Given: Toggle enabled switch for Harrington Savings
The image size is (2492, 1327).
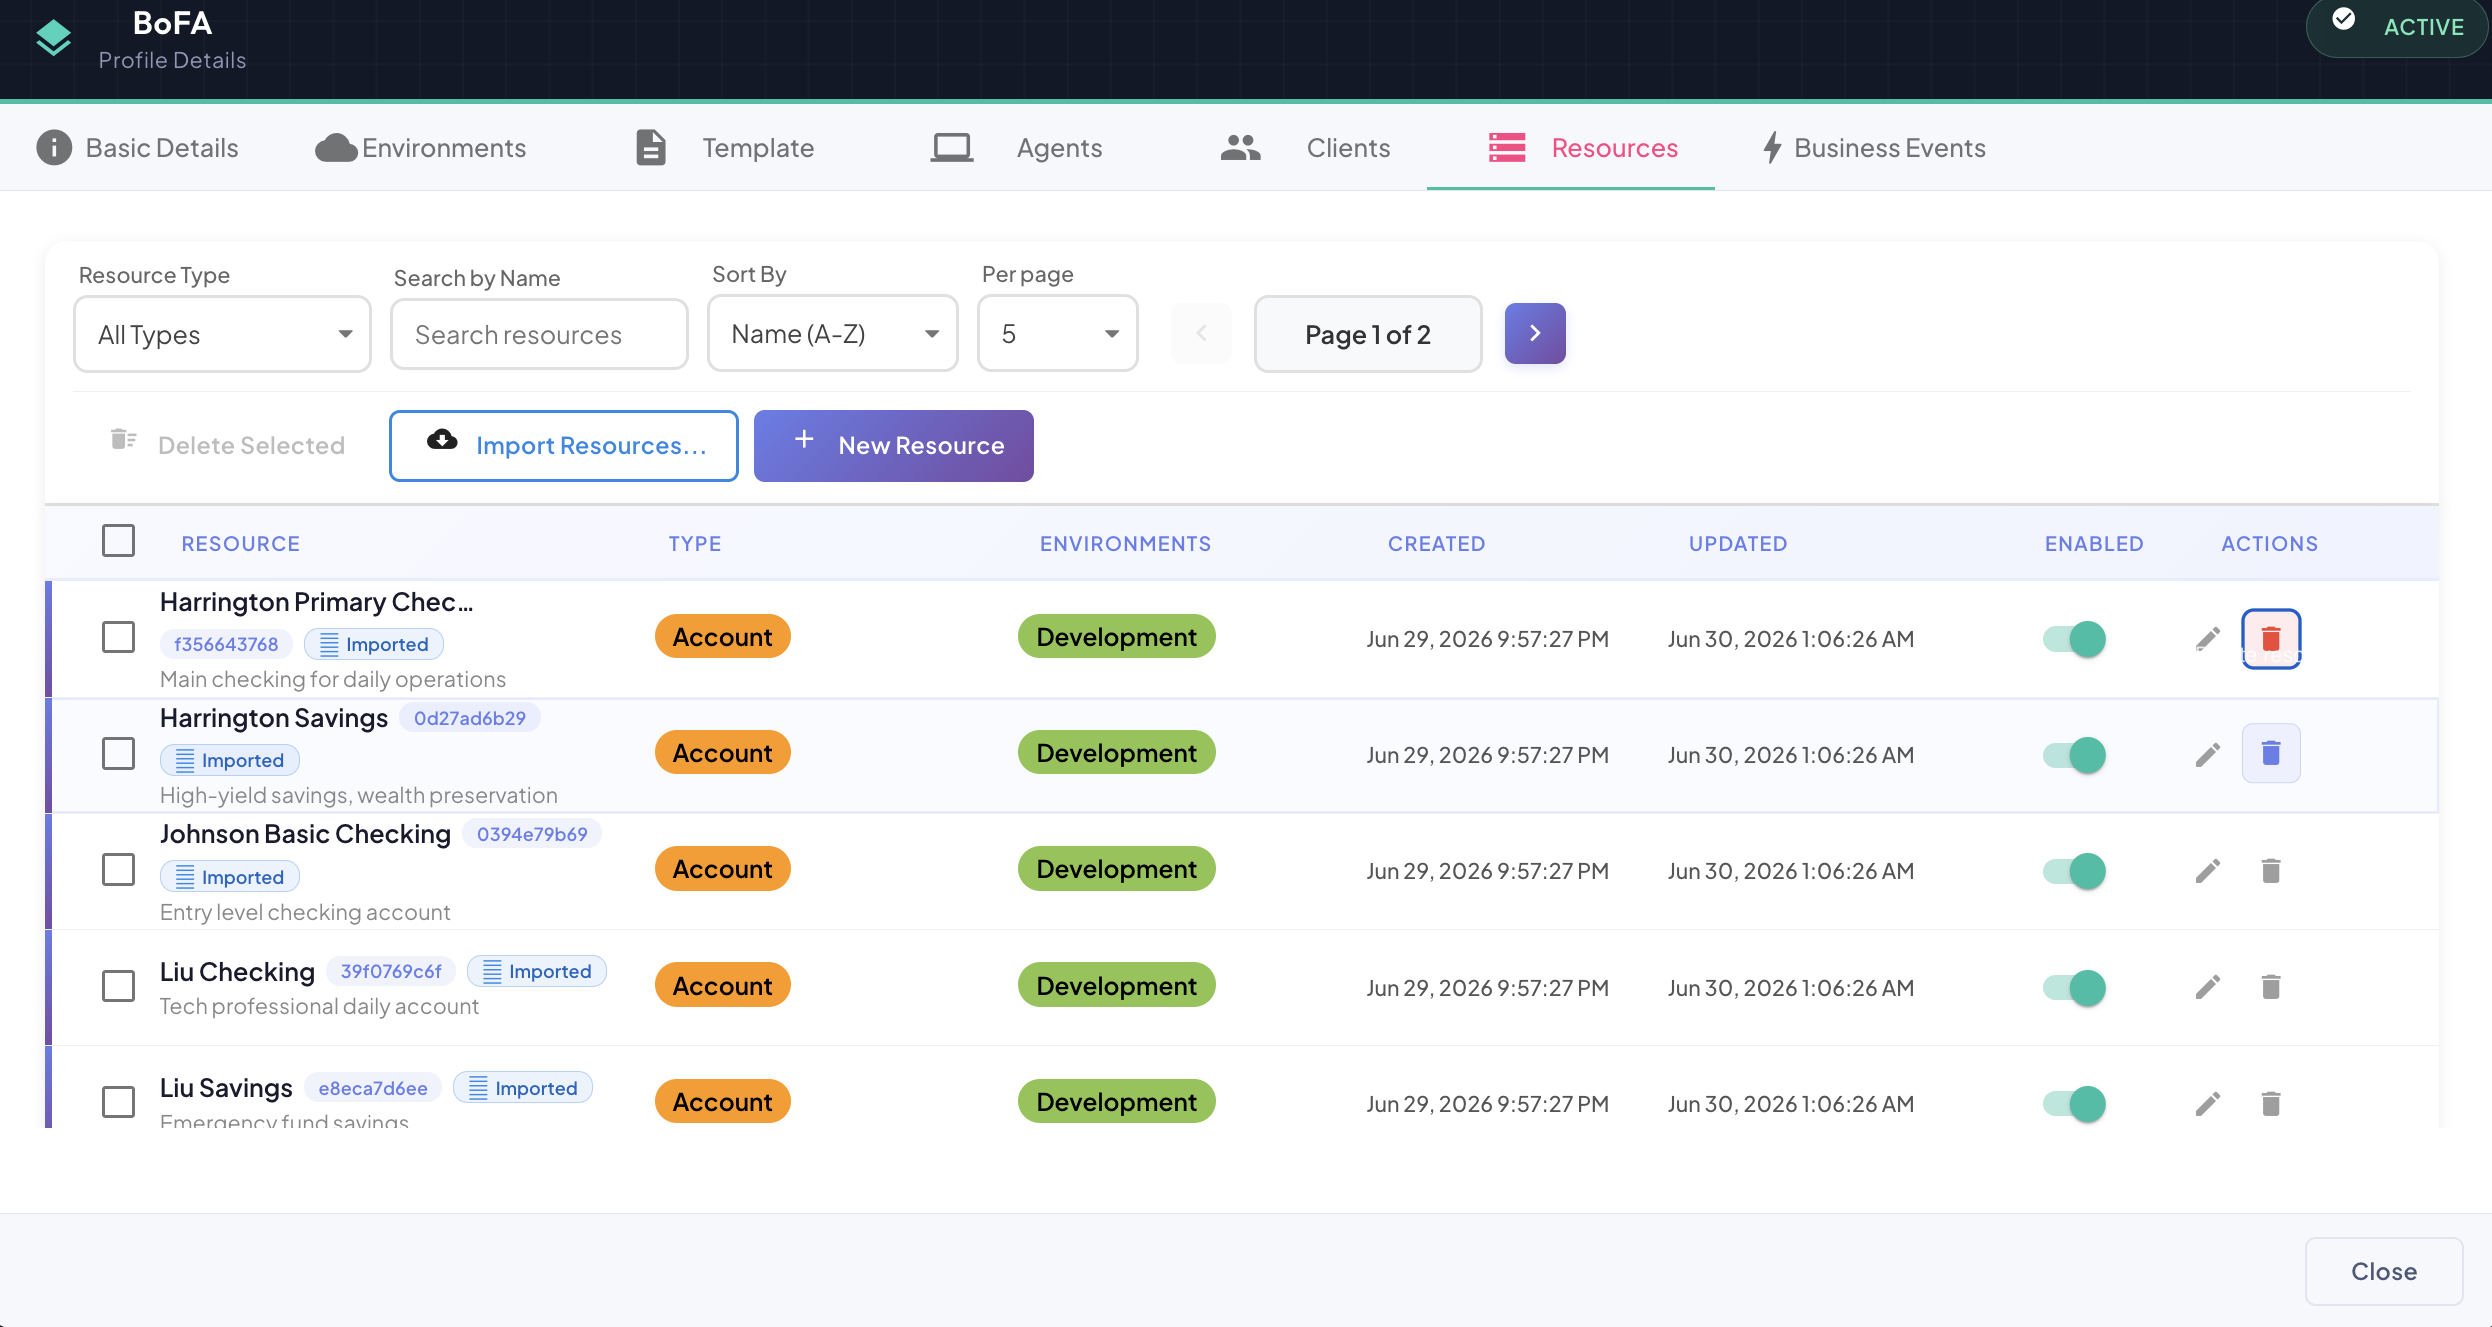Looking at the screenshot, I should pyautogui.click(x=2074, y=755).
